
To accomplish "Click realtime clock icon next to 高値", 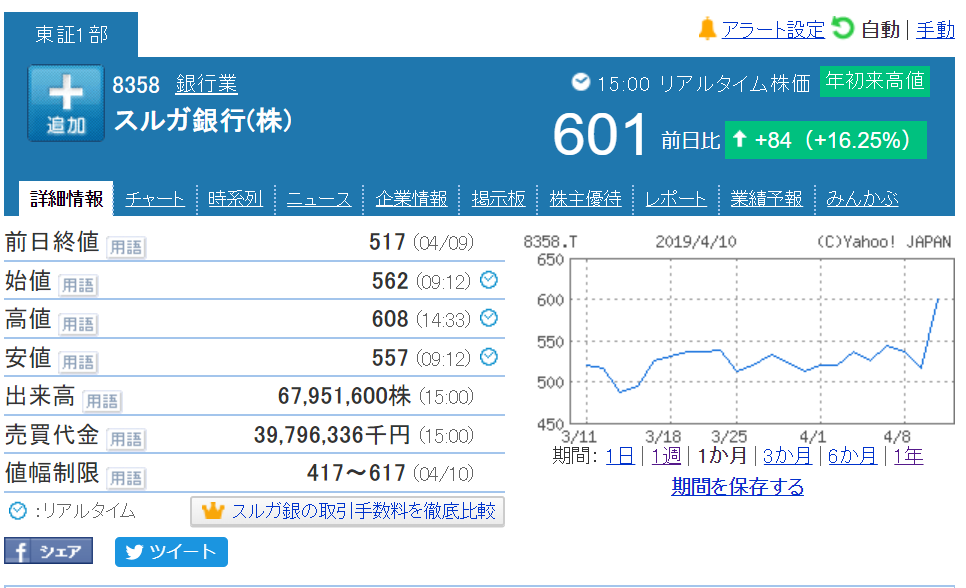I will tap(489, 318).
